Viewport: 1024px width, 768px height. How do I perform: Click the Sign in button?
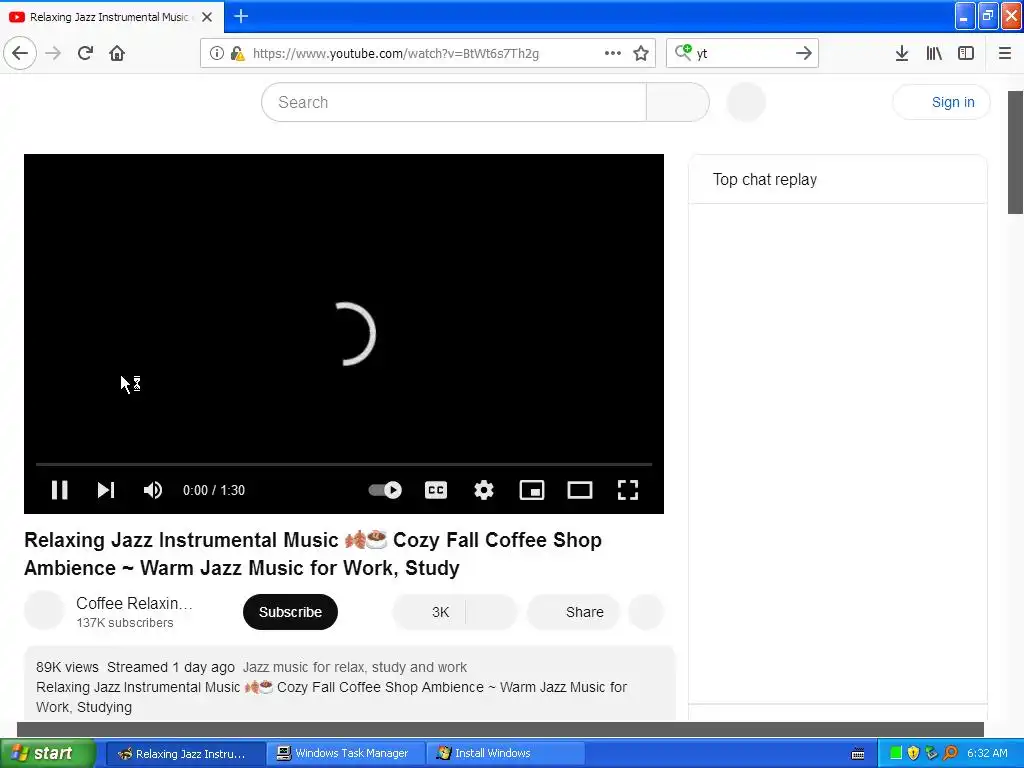(941, 102)
